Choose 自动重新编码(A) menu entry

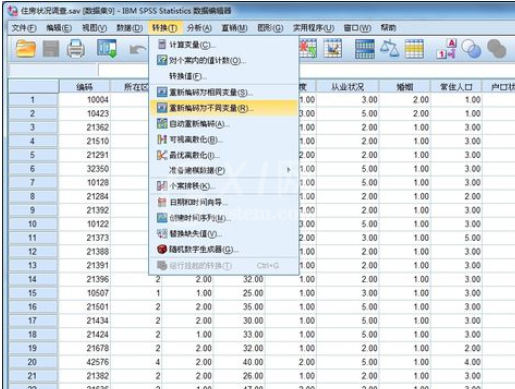223,124
